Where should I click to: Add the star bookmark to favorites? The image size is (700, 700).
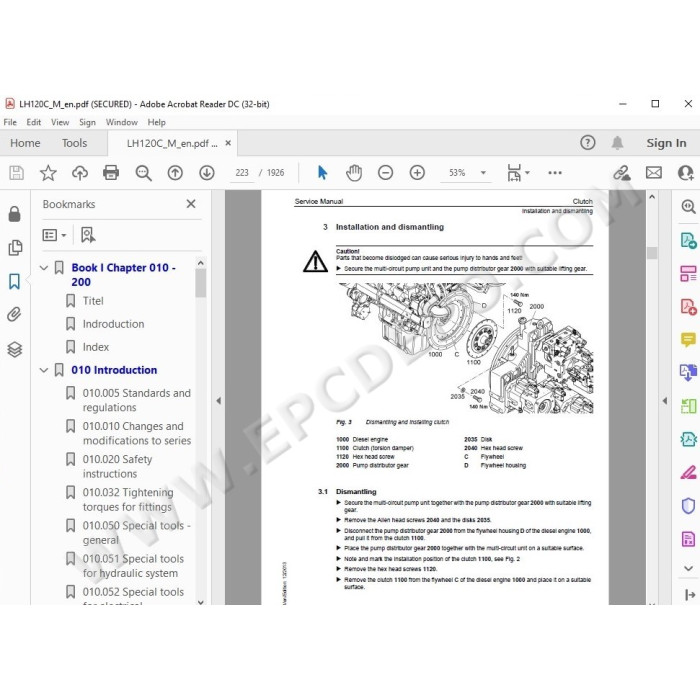coord(48,173)
